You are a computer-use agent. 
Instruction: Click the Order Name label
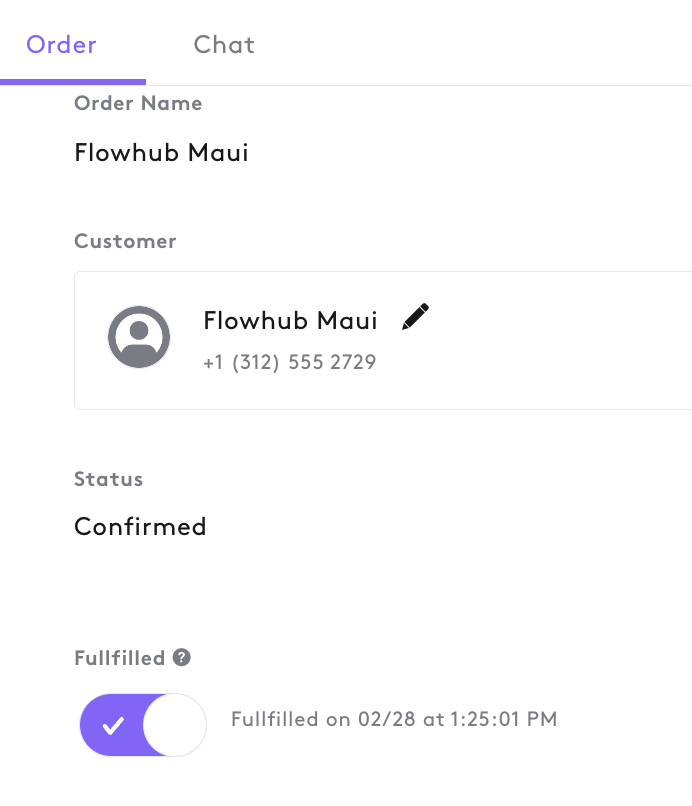pos(138,103)
